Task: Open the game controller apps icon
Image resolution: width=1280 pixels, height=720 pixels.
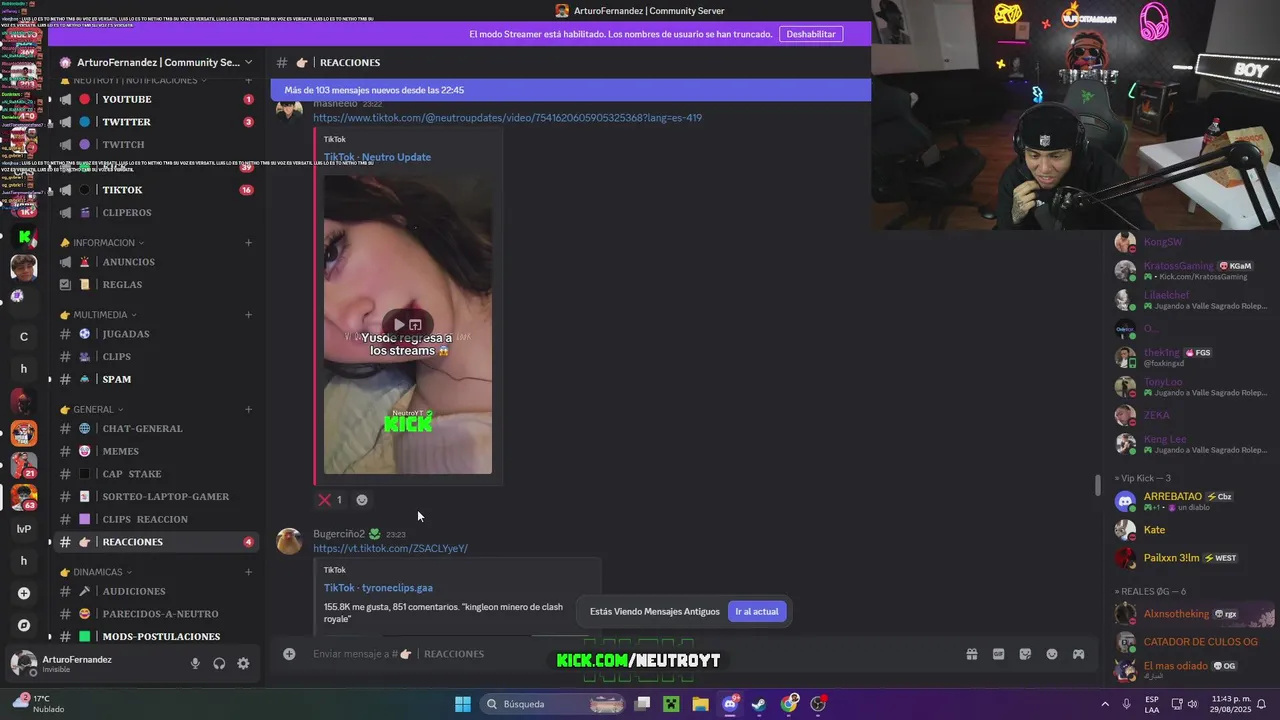Action: click(x=1079, y=654)
